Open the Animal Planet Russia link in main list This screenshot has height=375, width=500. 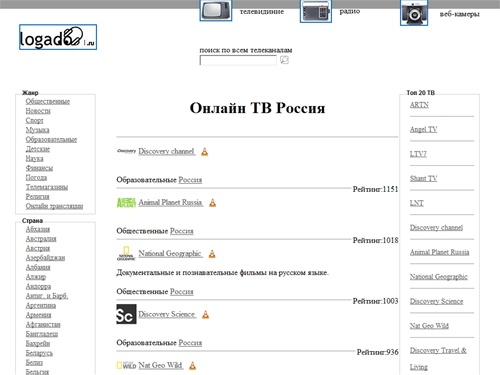pyautogui.click(x=170, y=202)
